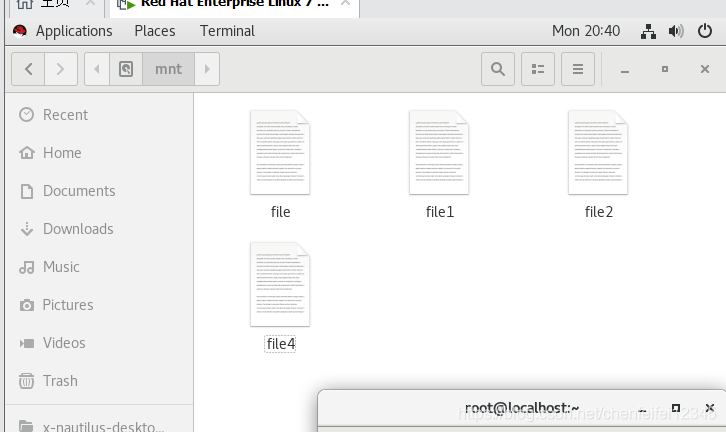
Task: Click the file1 name label
Action: 440,212
